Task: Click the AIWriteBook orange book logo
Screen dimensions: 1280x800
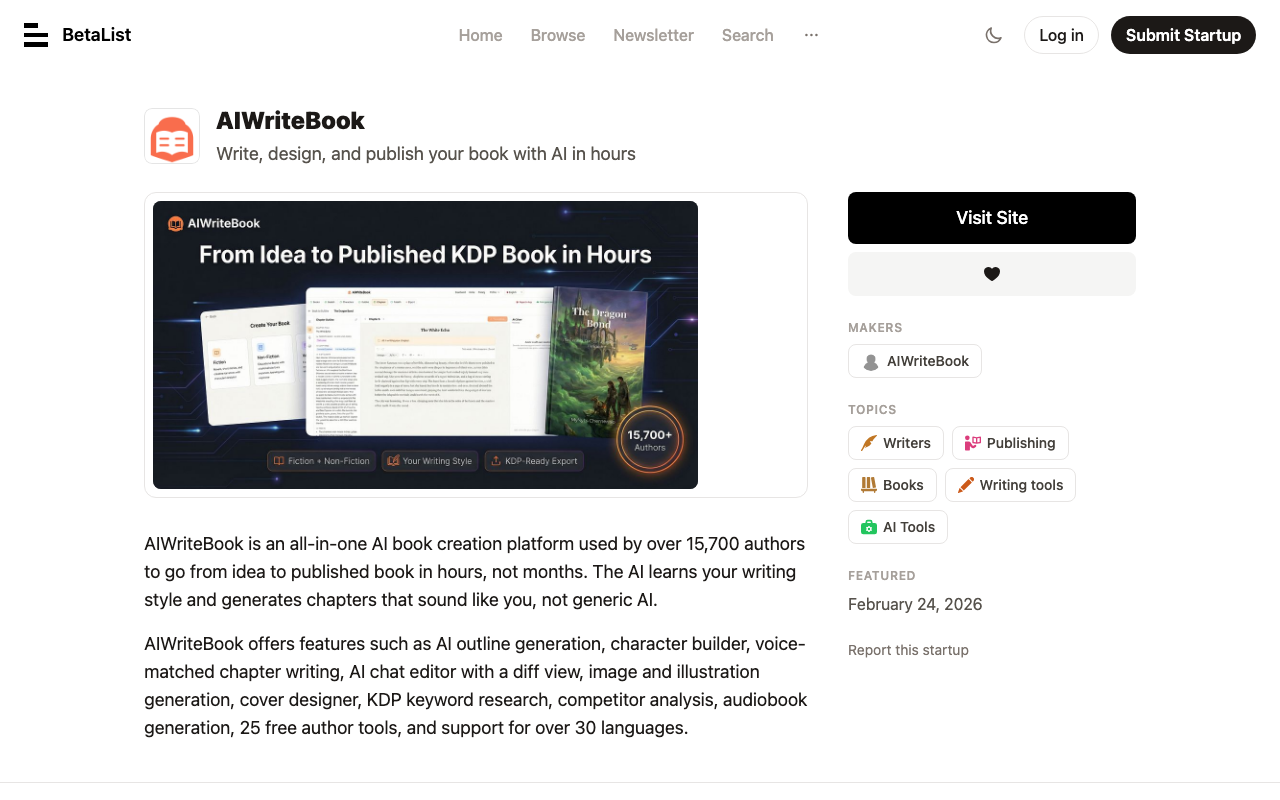Action: (172, 136)
